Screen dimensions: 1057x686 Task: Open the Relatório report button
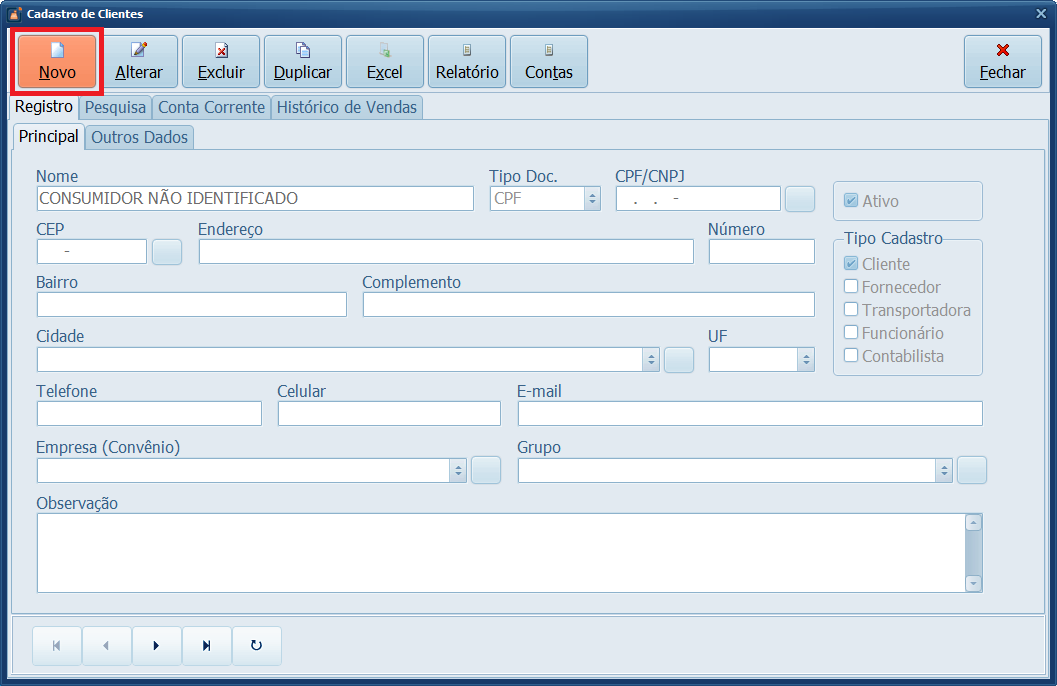tap(467, 62)
